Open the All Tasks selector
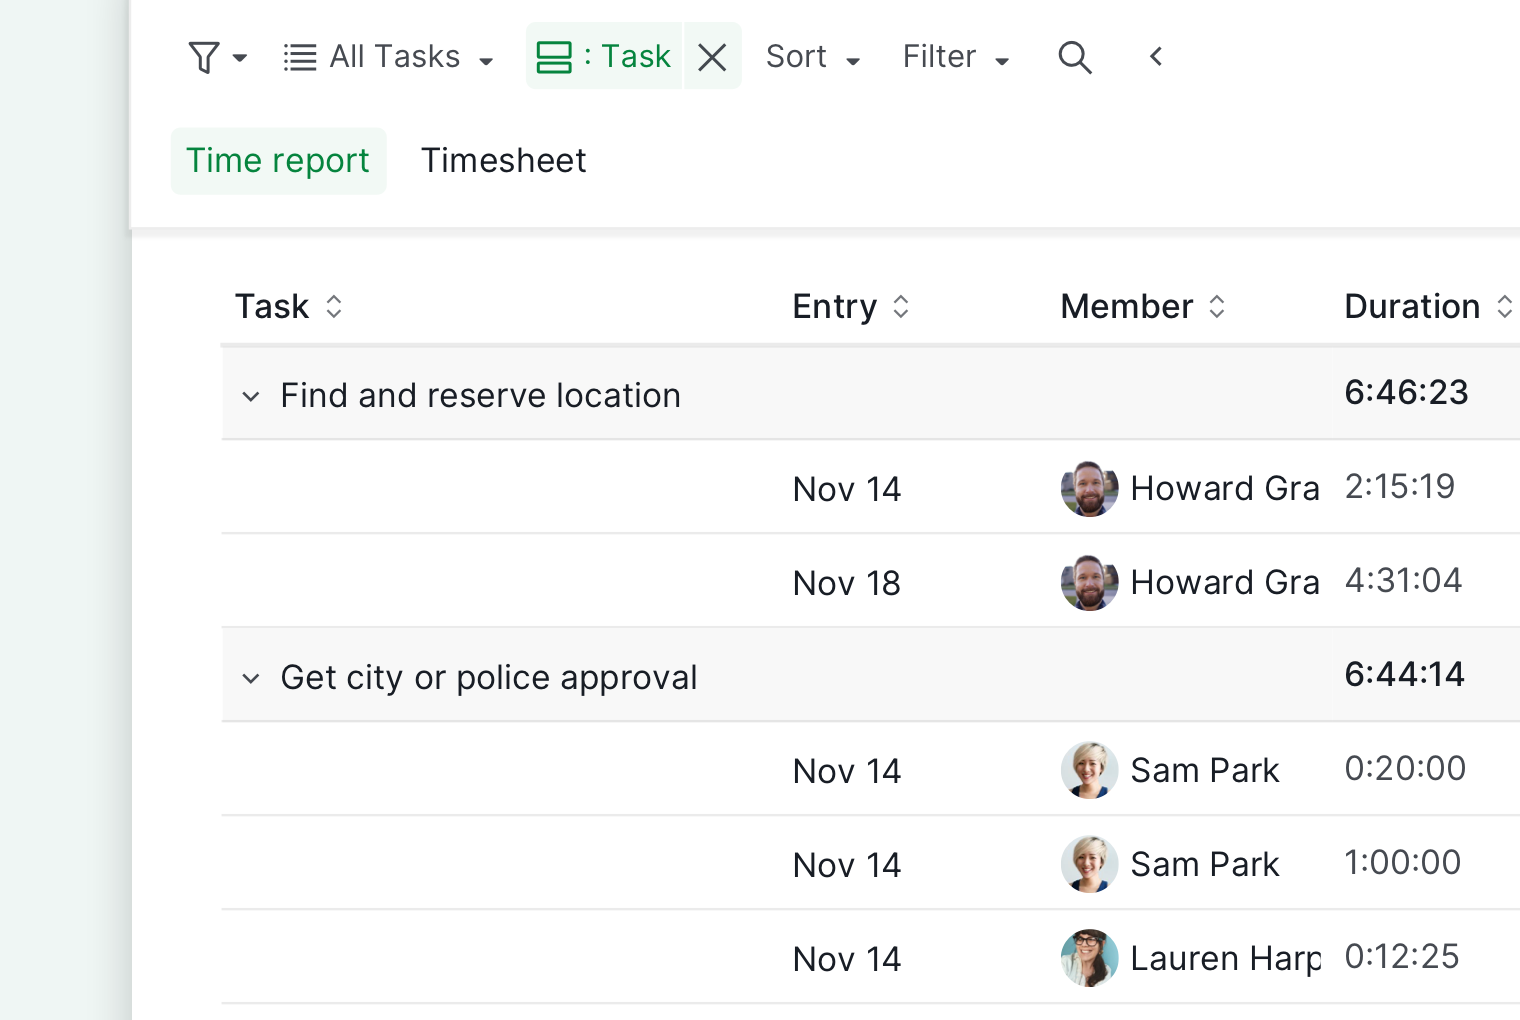 coord(395,56)
